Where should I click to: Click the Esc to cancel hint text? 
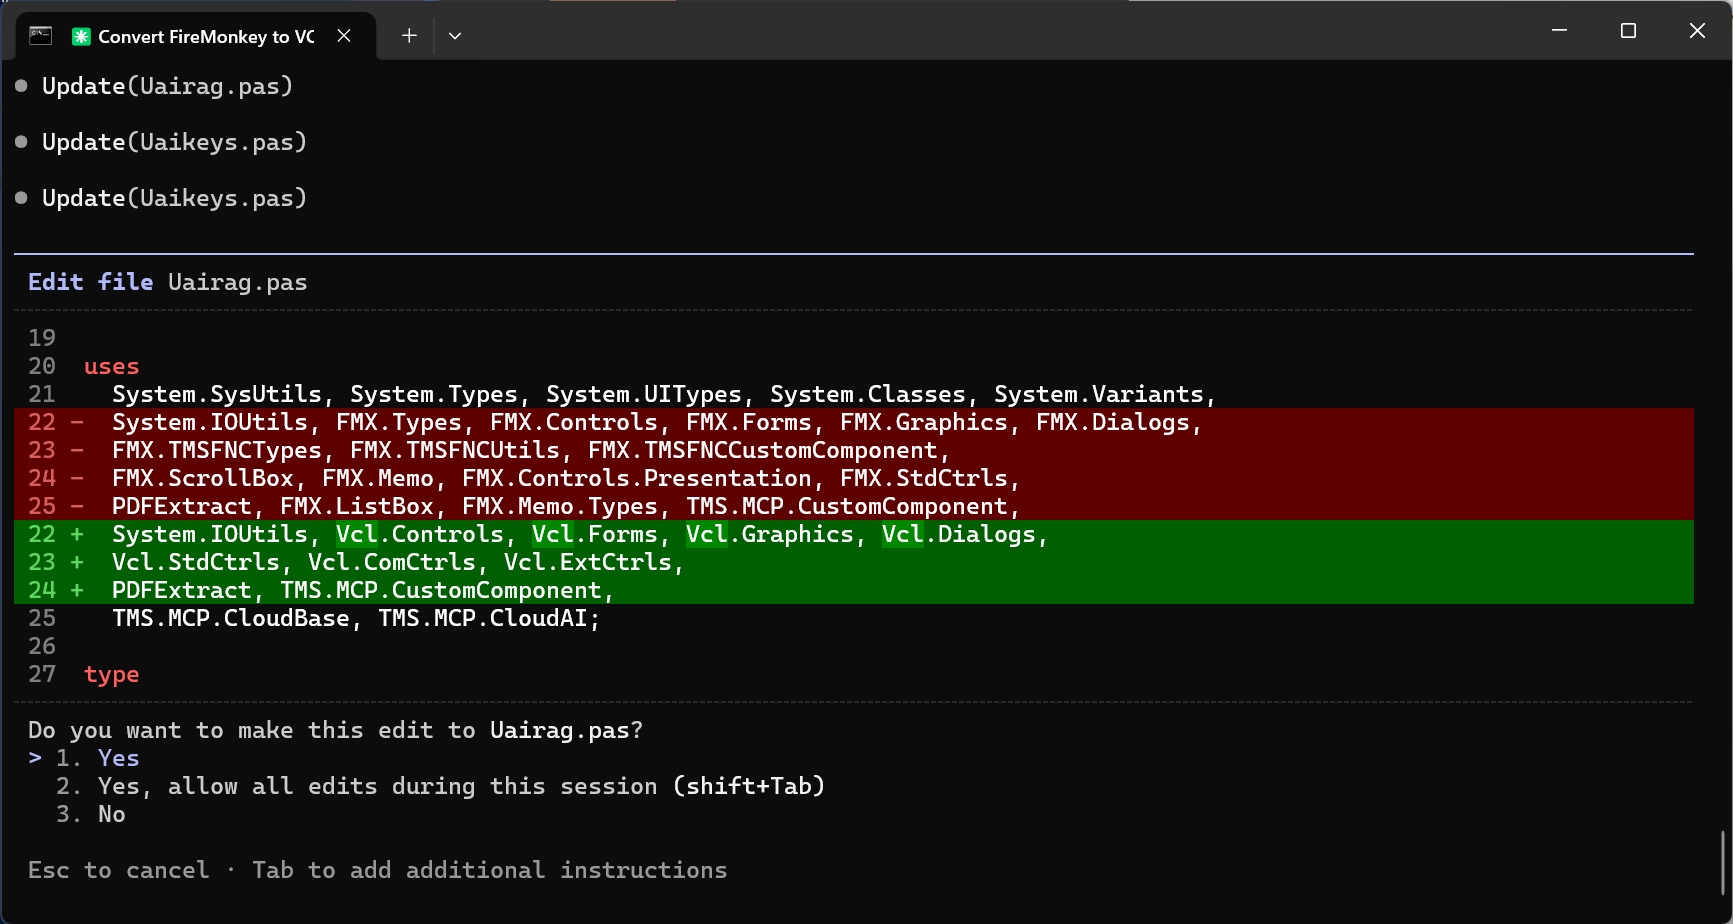[x=120, y=870]
